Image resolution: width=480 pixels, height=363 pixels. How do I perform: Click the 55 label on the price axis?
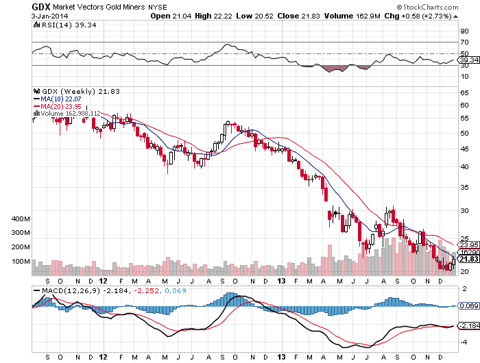pyautogui.click(x=465, y=119)
